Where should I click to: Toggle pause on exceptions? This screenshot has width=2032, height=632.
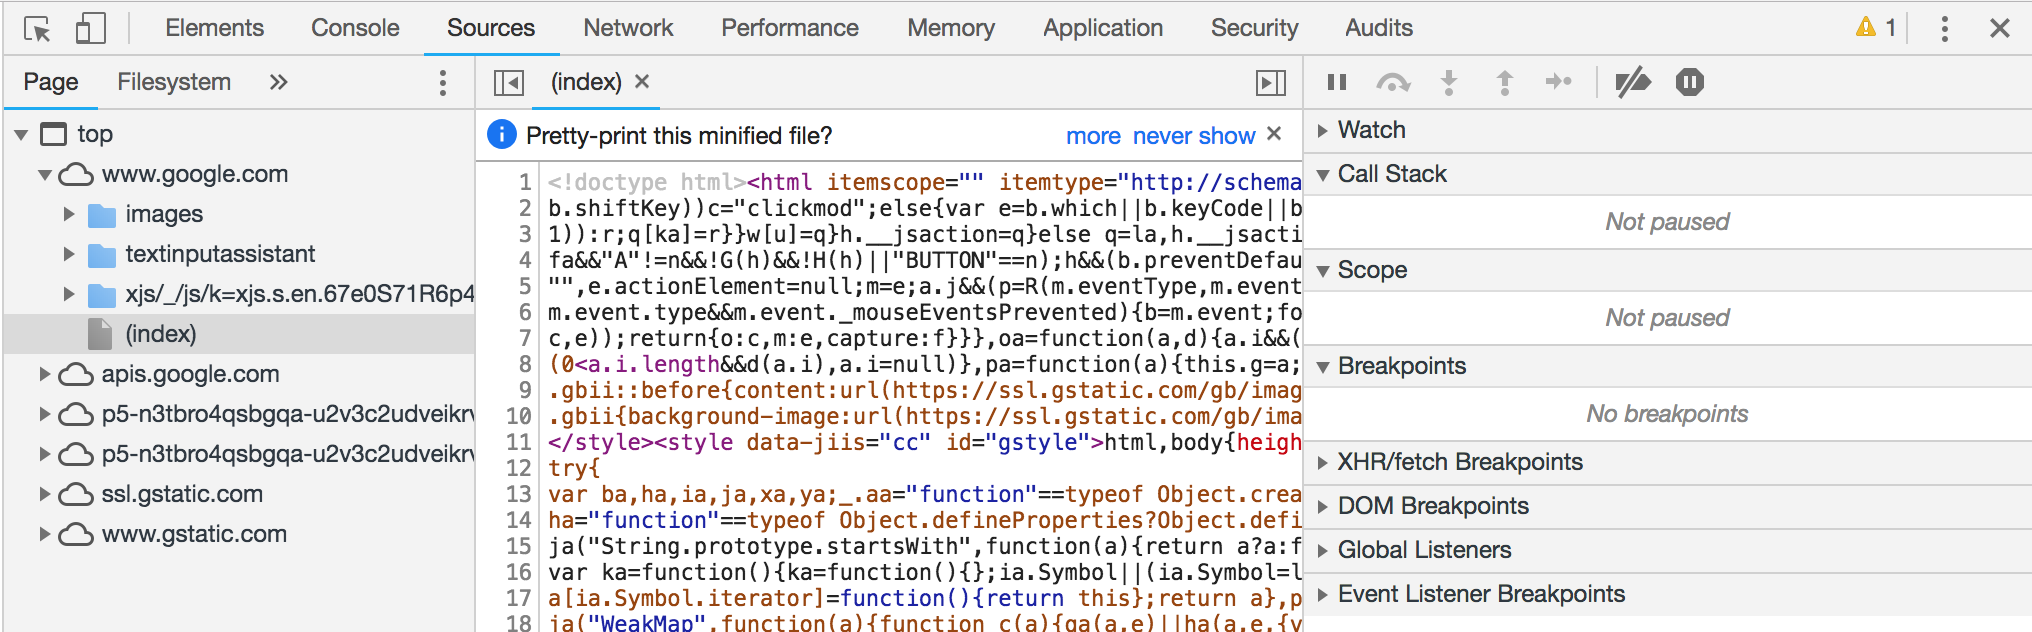click(1690, 82)
